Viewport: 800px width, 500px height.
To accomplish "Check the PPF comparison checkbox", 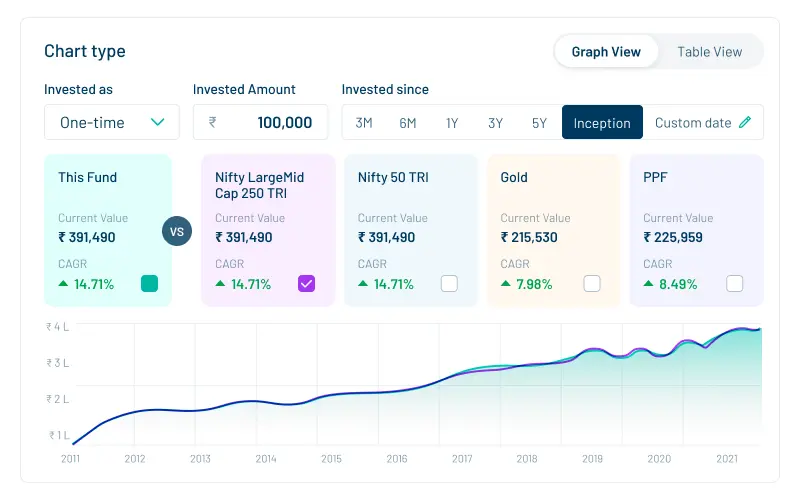I will pyautogui.click(x=735, y=283).
